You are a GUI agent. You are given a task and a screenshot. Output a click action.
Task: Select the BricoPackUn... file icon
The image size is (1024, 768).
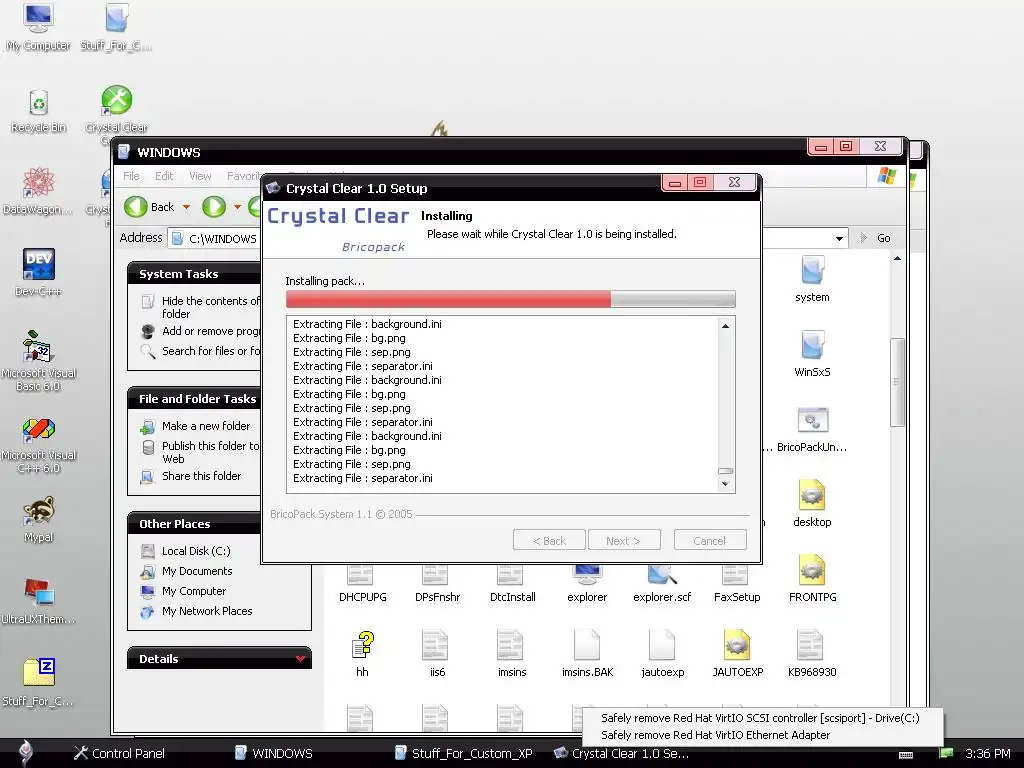click(x=812, y=429)
